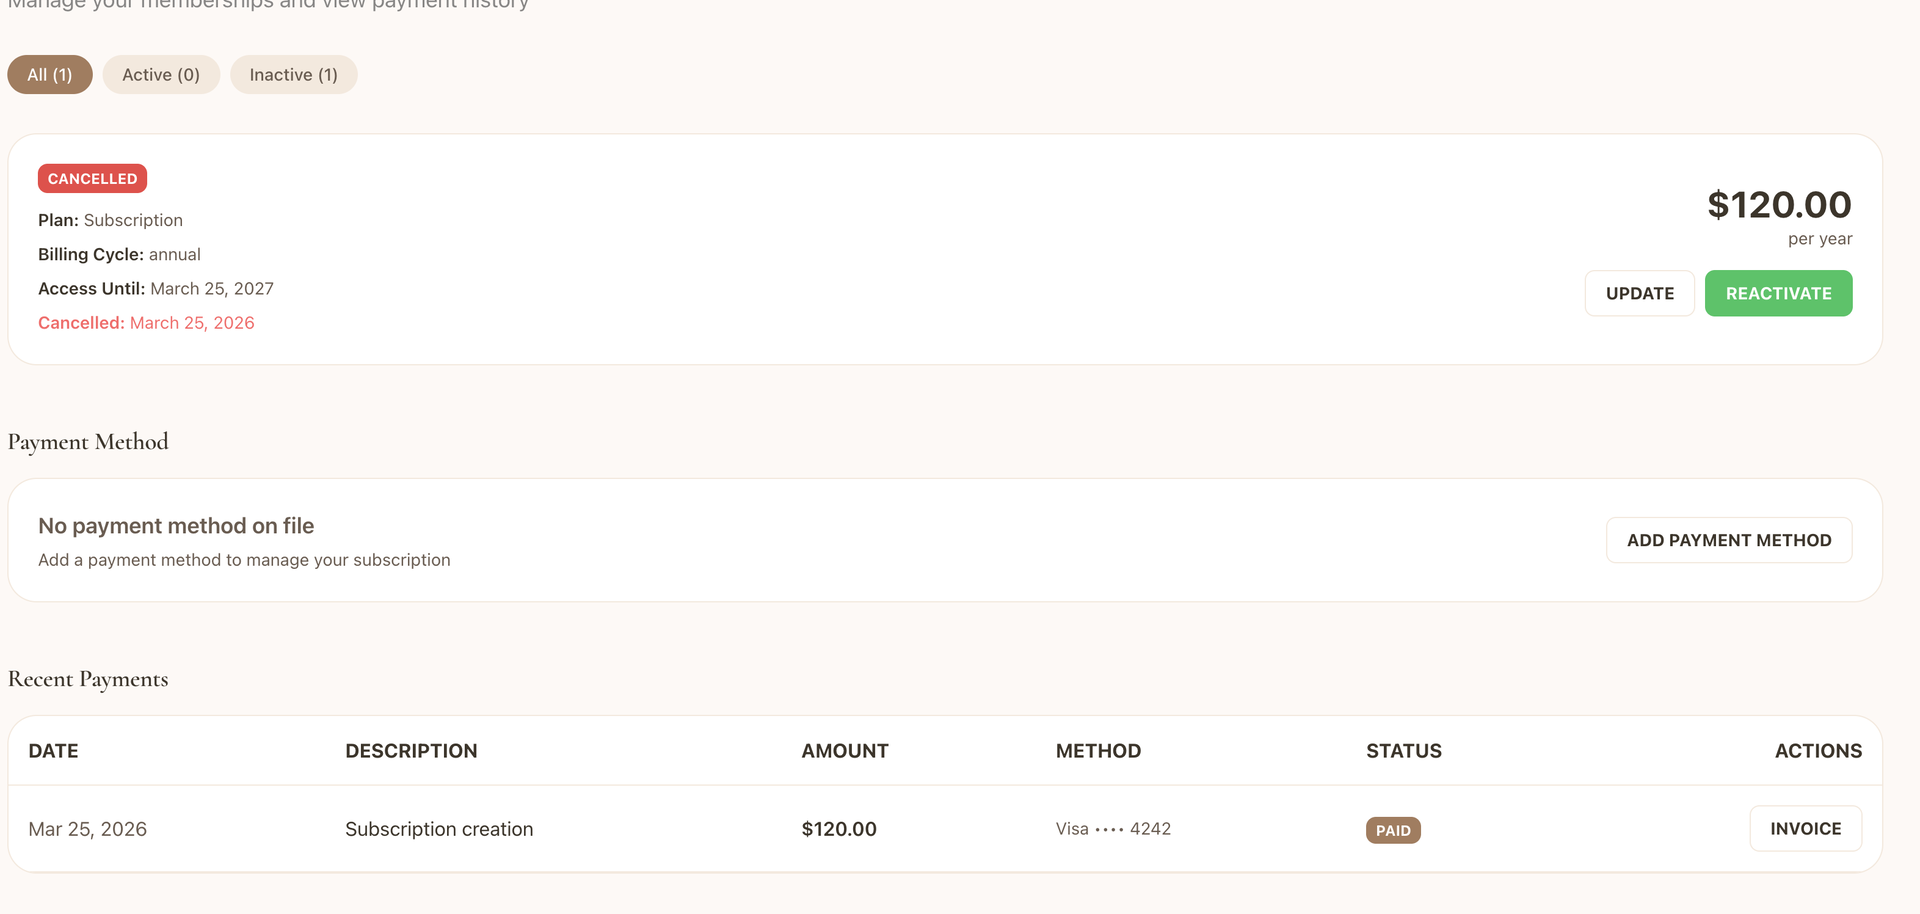
Task: Switch to the Active (0) filter
Action: [161, 74]
